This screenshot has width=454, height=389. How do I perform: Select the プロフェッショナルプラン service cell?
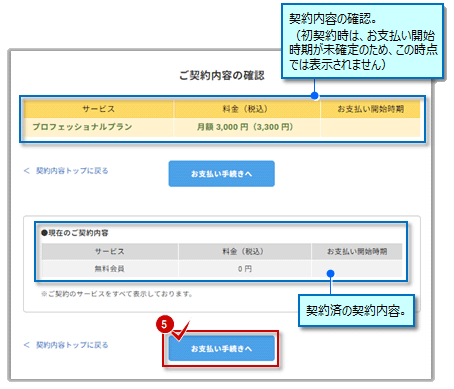point(99,127)
